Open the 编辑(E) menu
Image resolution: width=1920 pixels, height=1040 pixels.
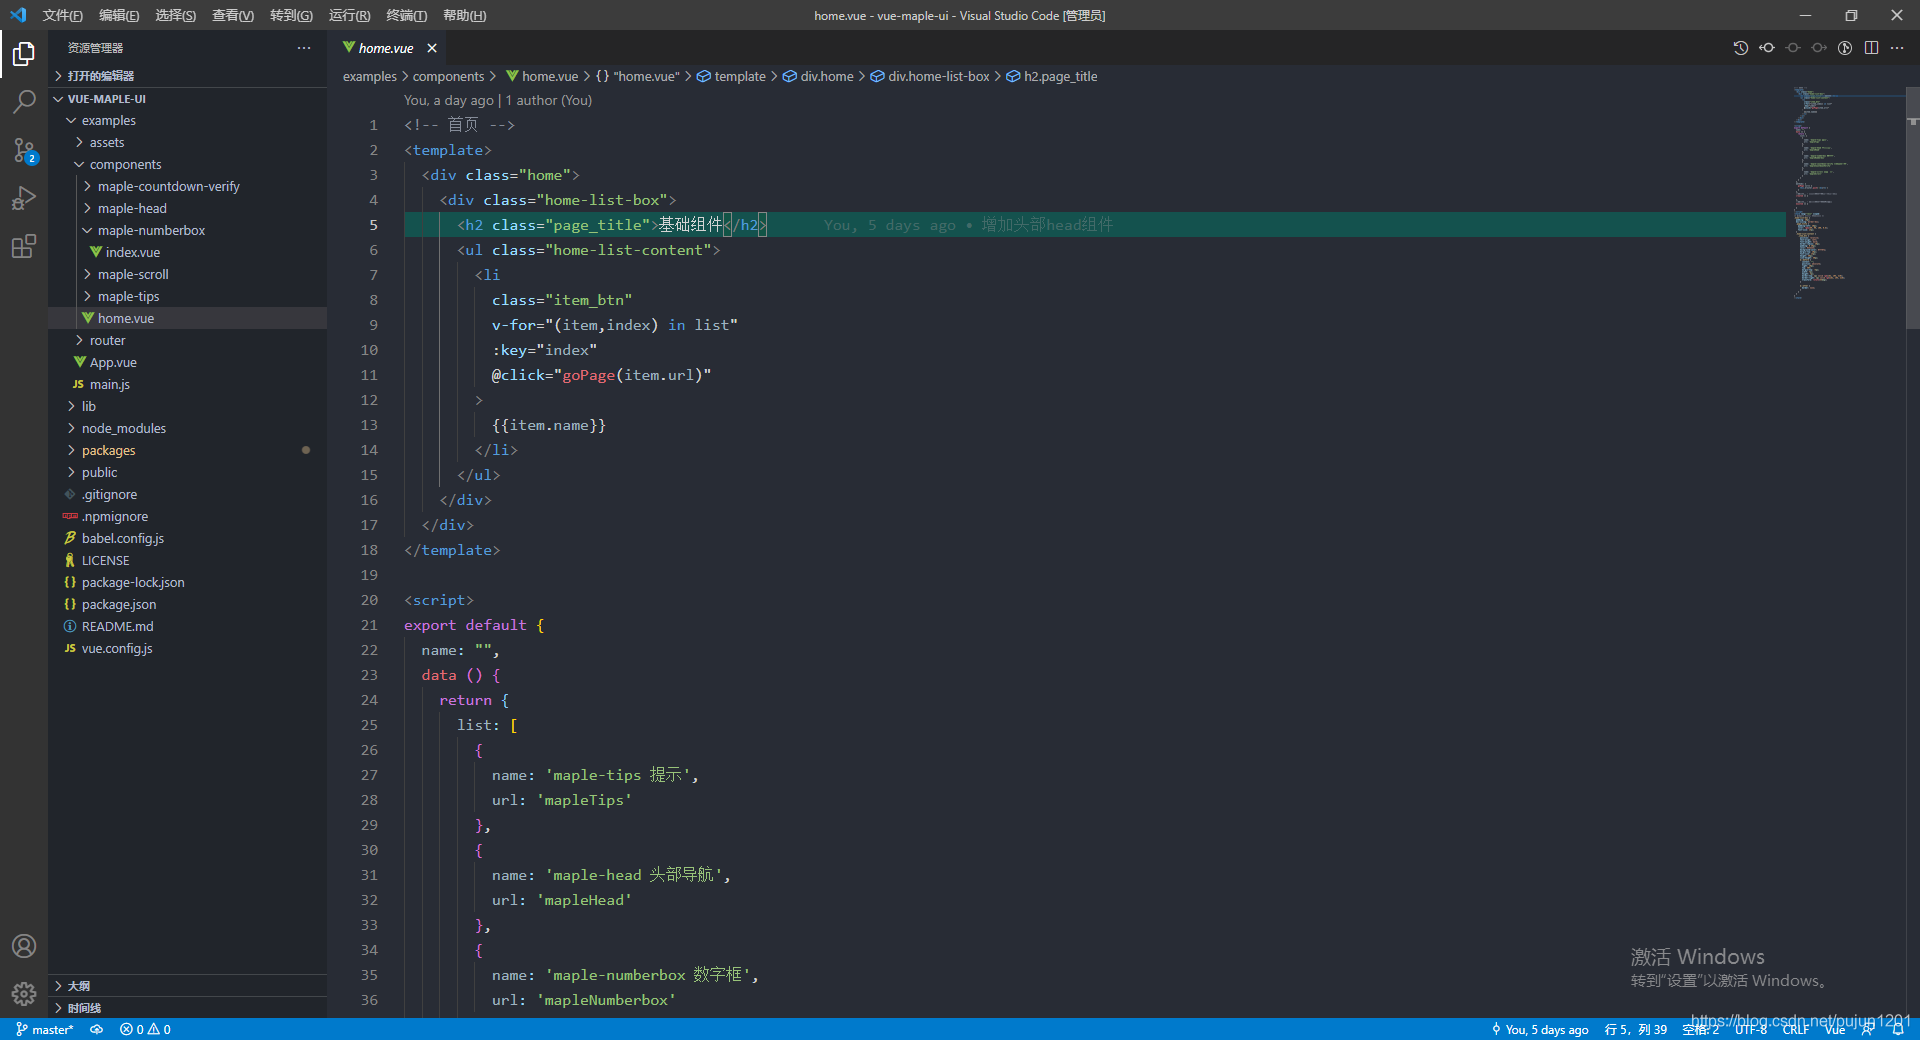point(119,15)
